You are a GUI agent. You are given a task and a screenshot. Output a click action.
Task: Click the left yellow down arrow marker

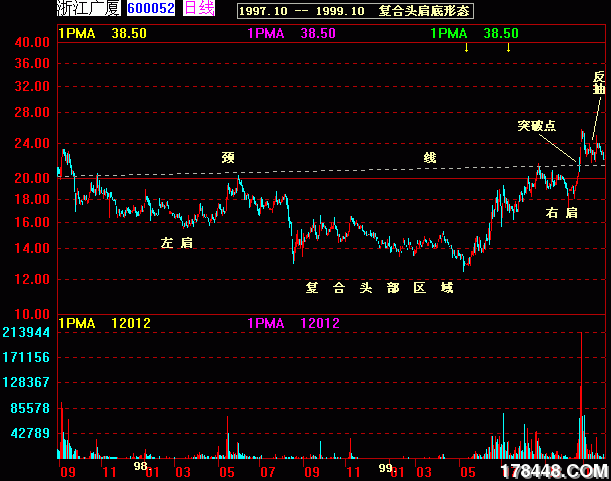coord(465,48)
